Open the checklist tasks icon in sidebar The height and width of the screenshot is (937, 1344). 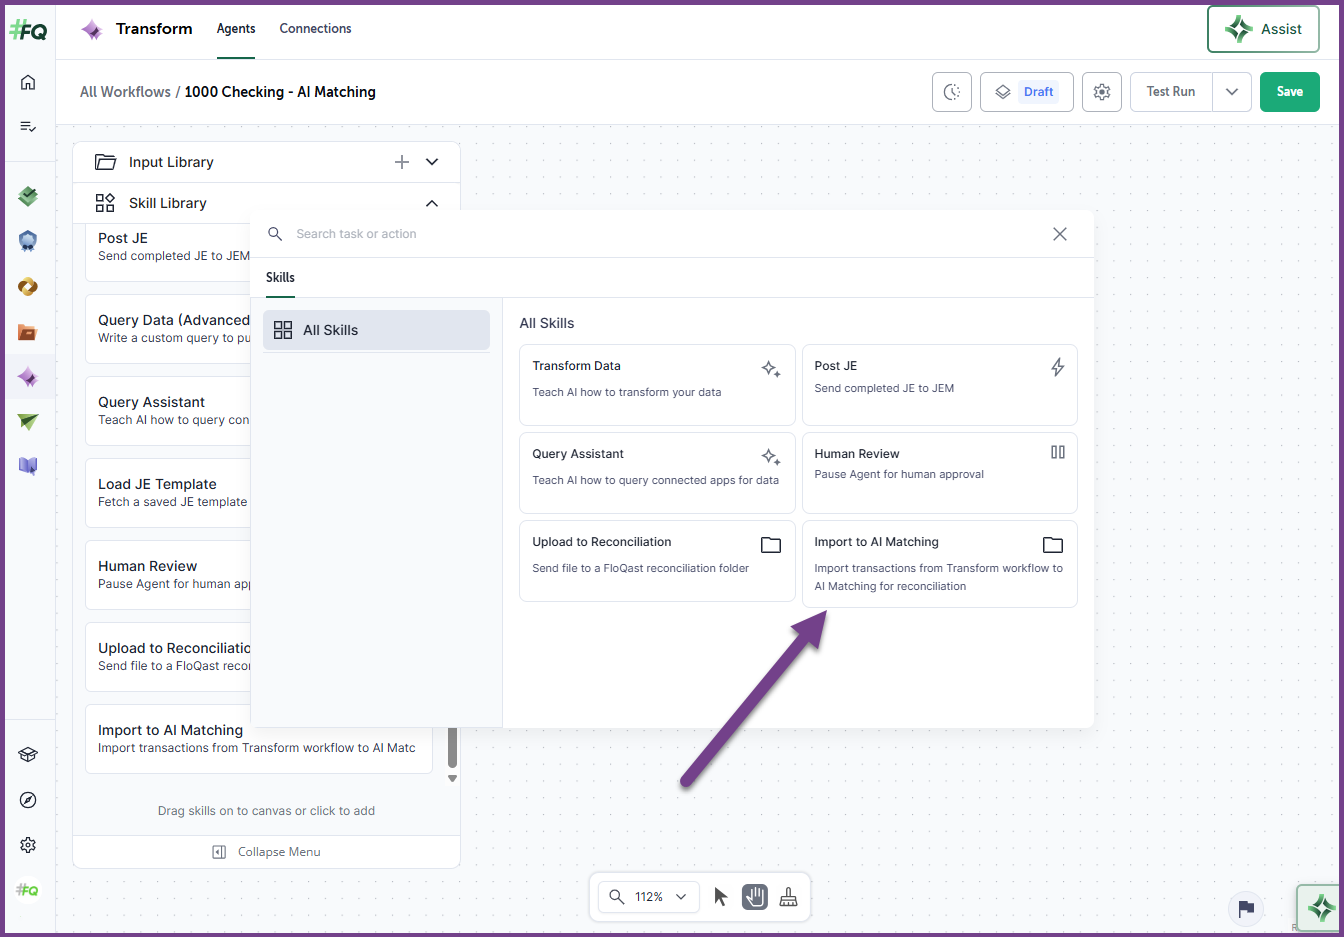click(28, 126)
